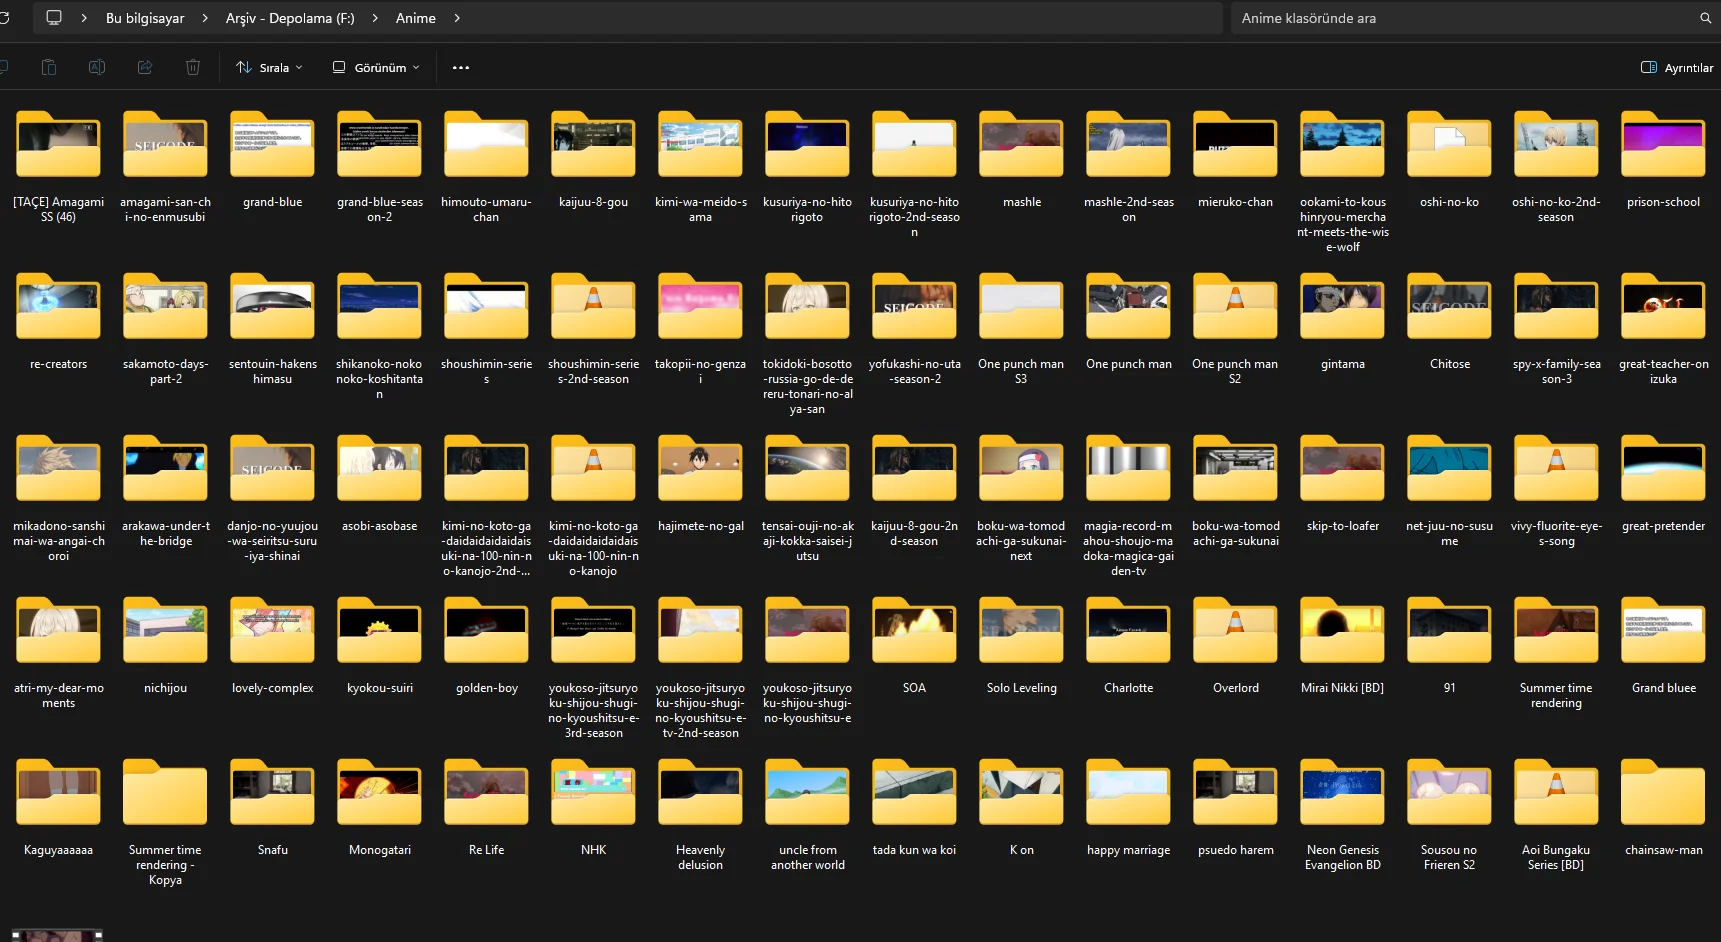
Task: Select the One punch man S2 folder
Action: (x=1235, y=329)
